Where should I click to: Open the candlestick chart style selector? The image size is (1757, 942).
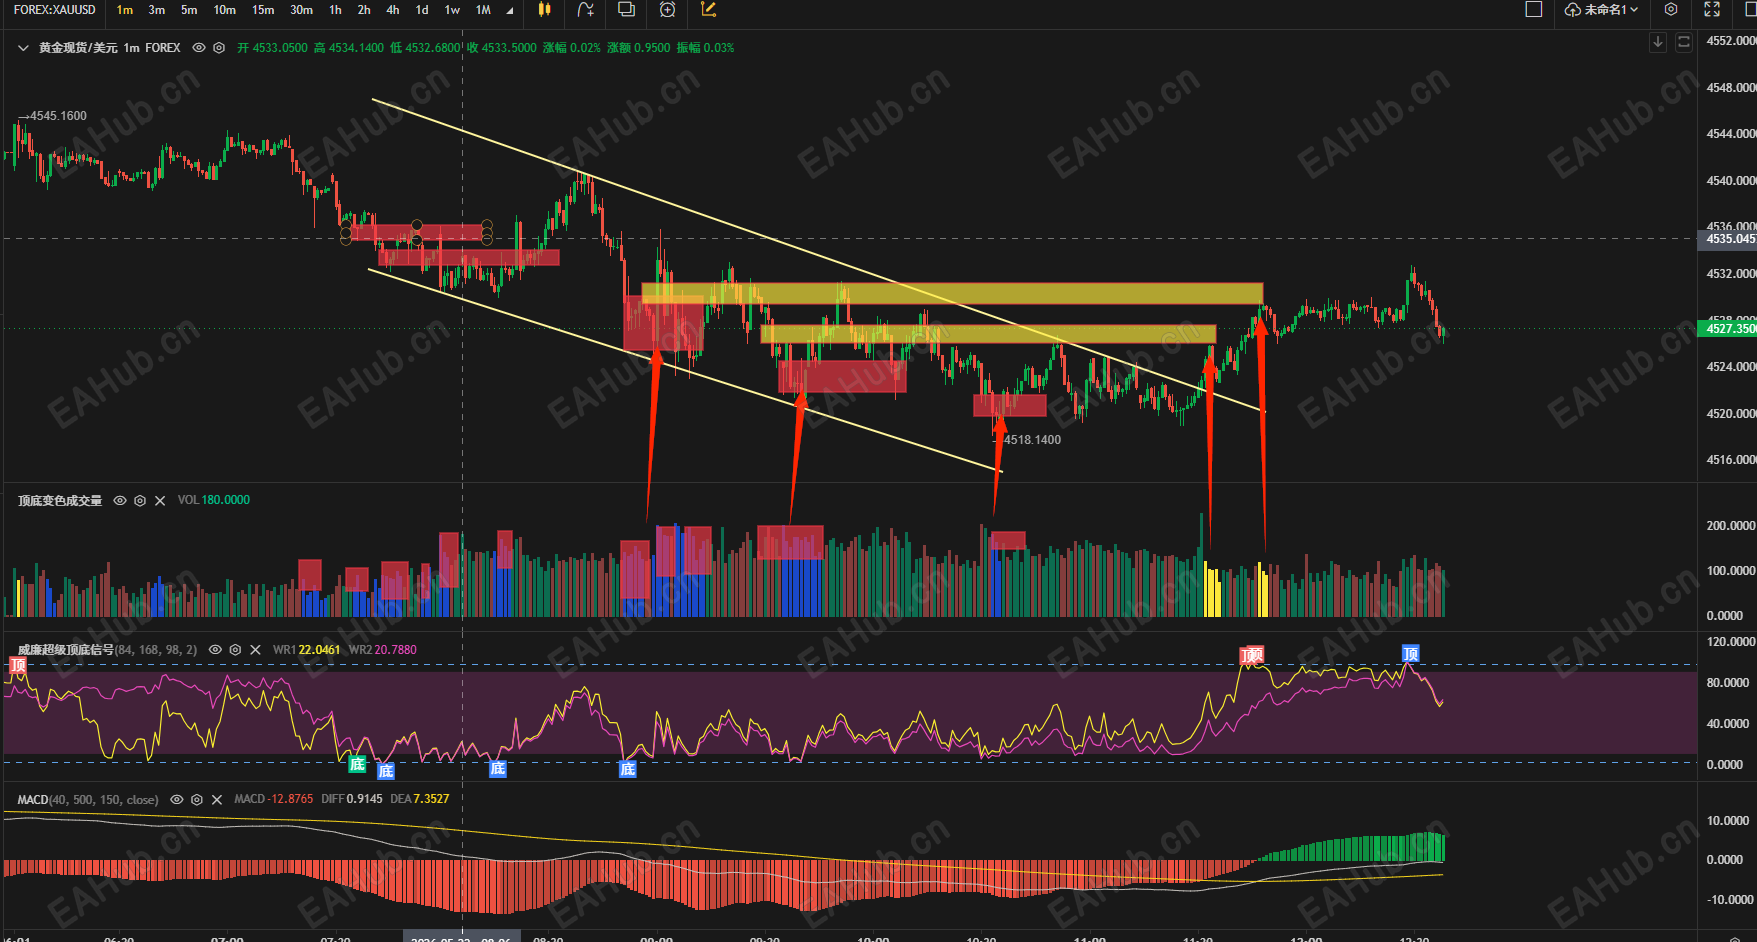(x=544, y=10)
